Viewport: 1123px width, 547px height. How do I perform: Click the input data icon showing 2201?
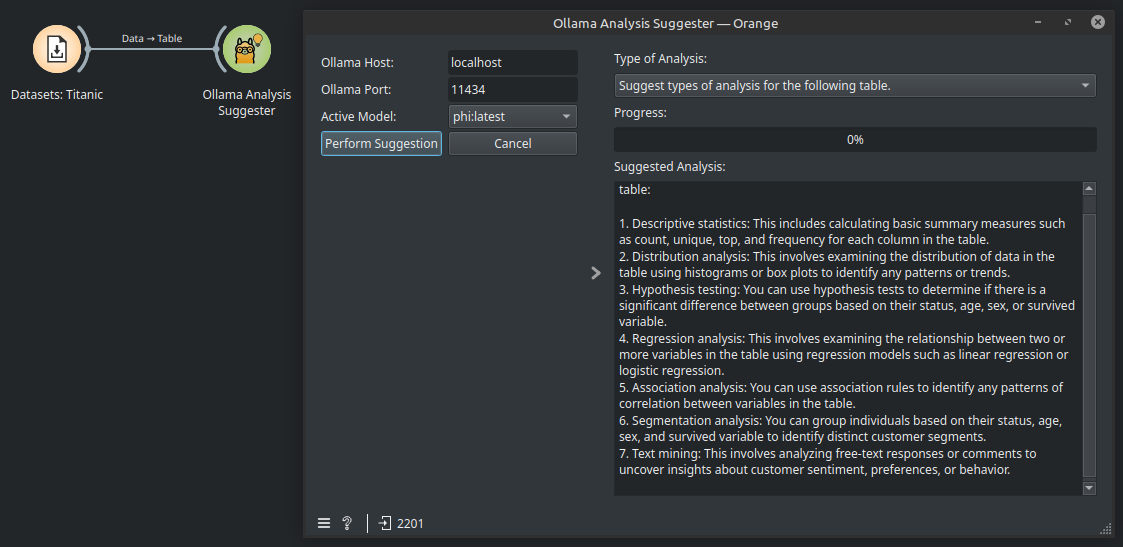click(385, 523)
